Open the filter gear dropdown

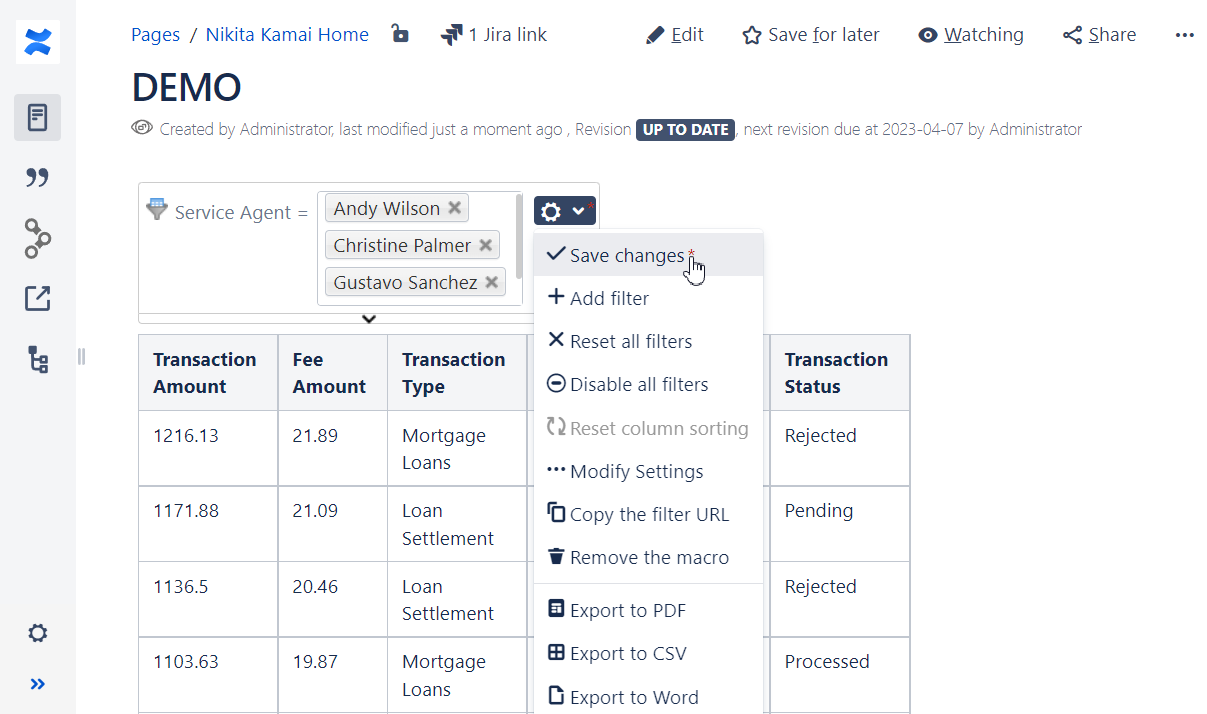pos(564,211)
